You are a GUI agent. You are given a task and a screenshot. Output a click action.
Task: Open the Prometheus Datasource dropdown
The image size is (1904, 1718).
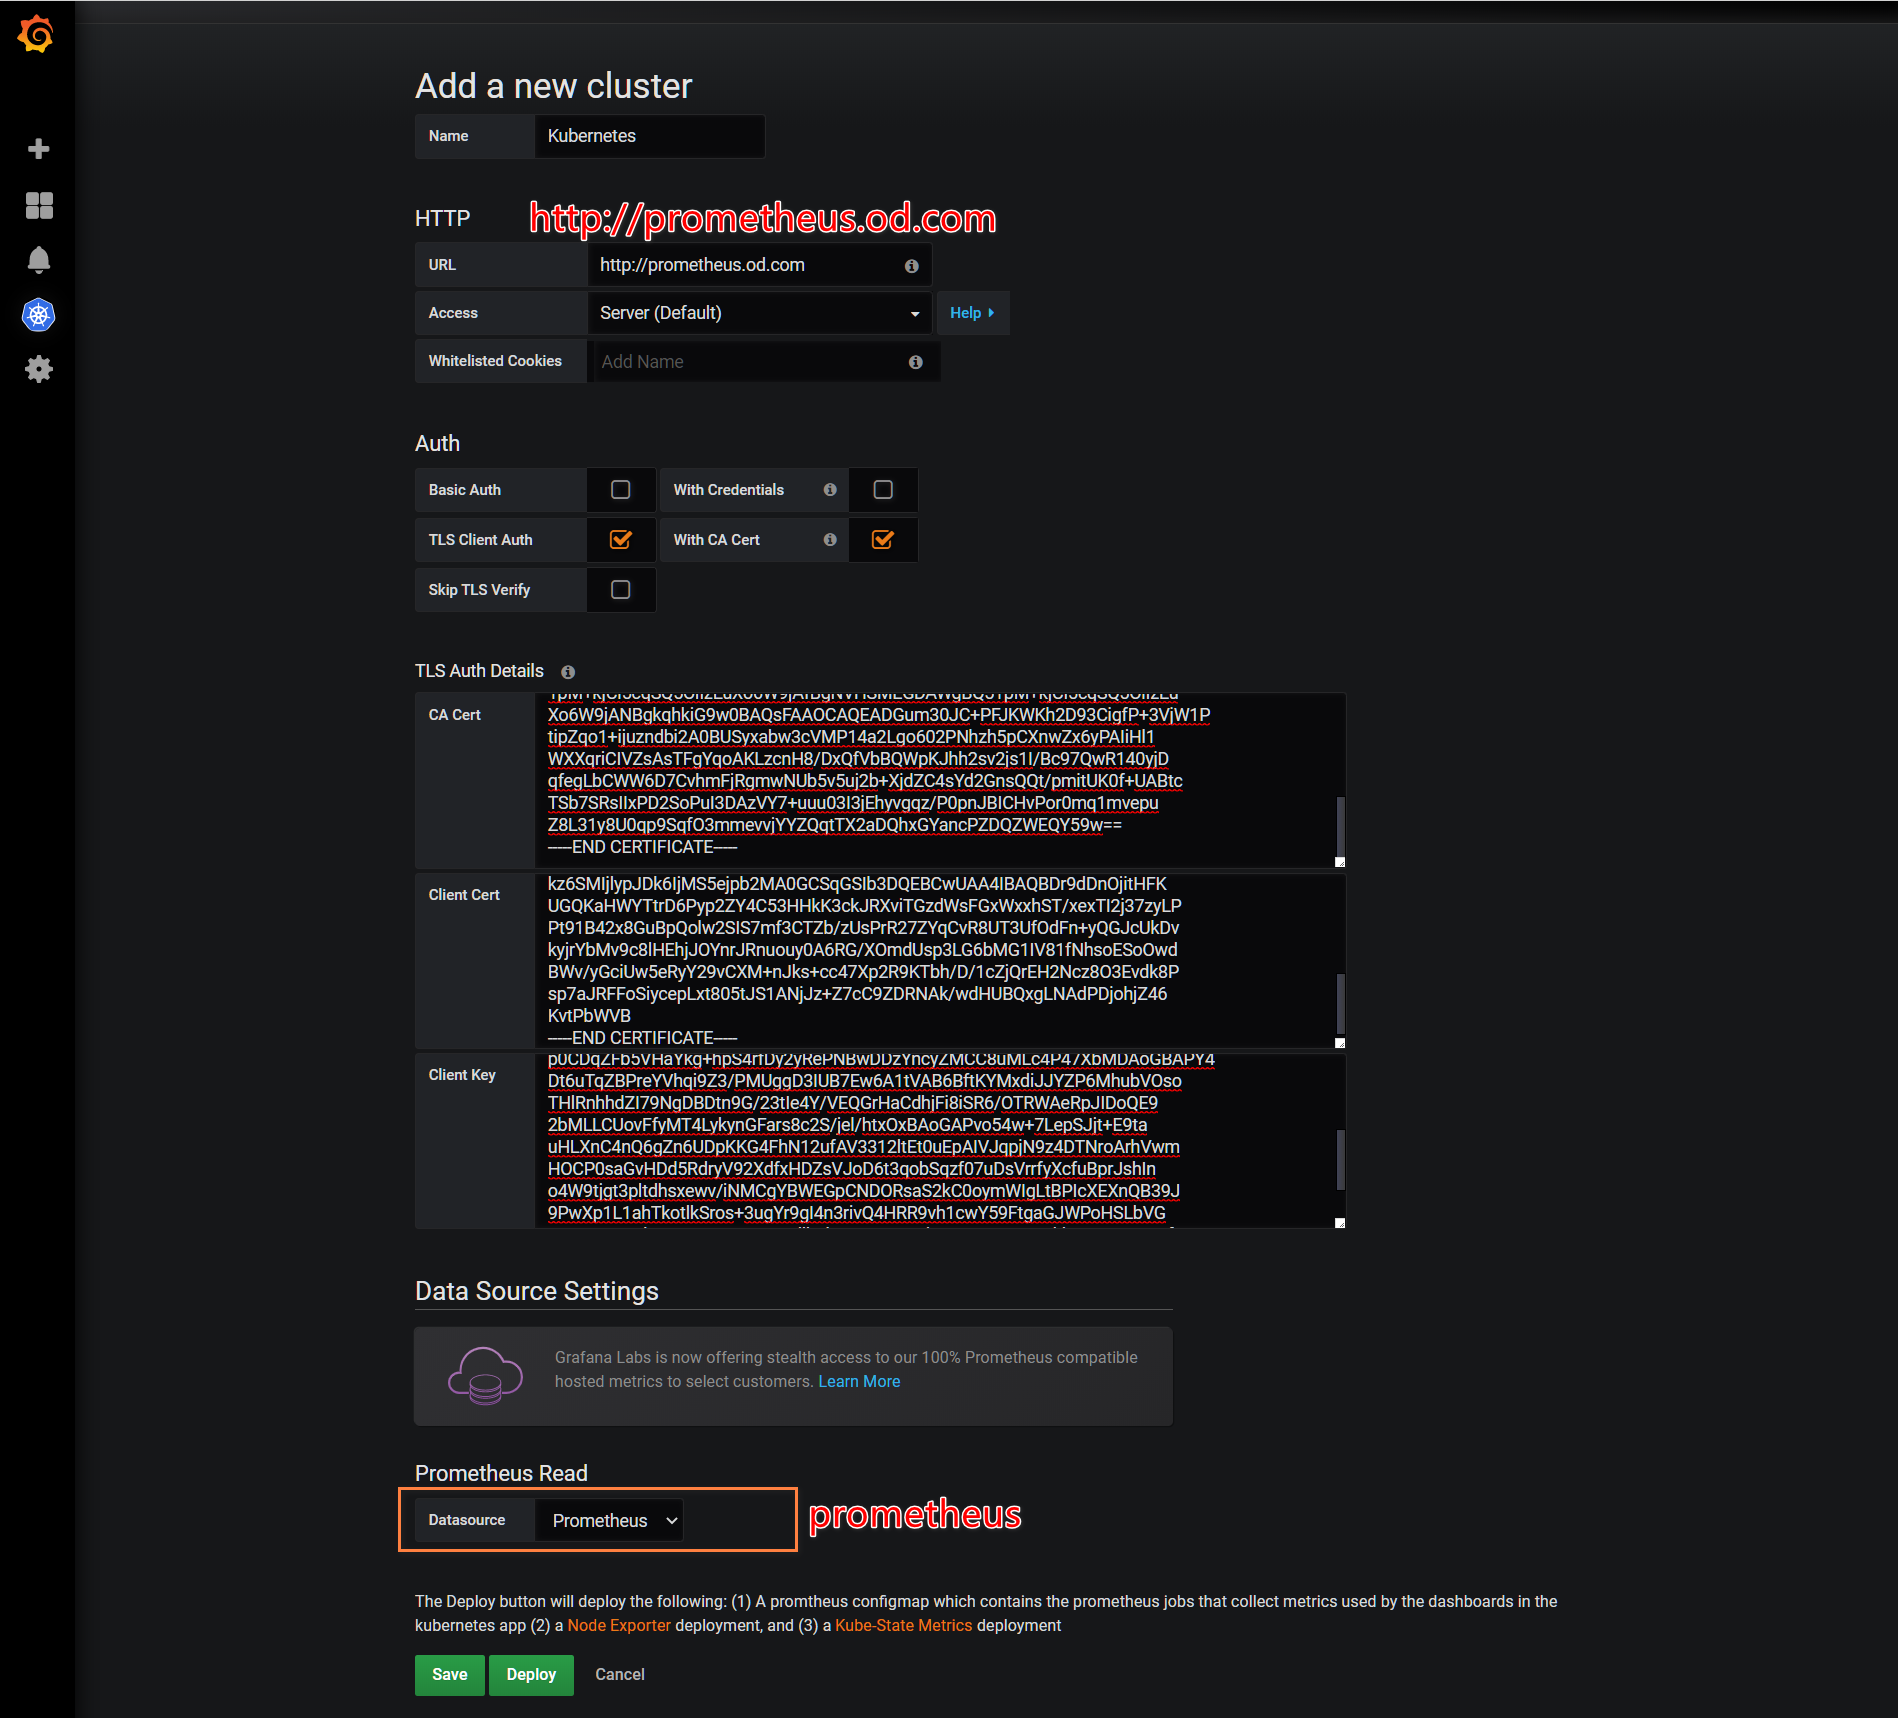pos(610,1520)
